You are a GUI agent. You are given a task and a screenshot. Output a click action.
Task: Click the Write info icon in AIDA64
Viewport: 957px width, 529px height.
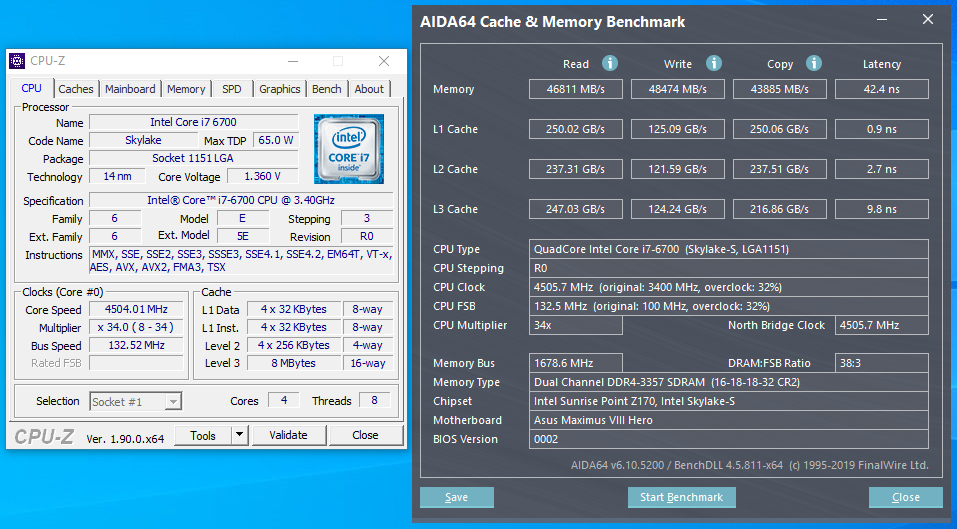click(x=713, y=63)
